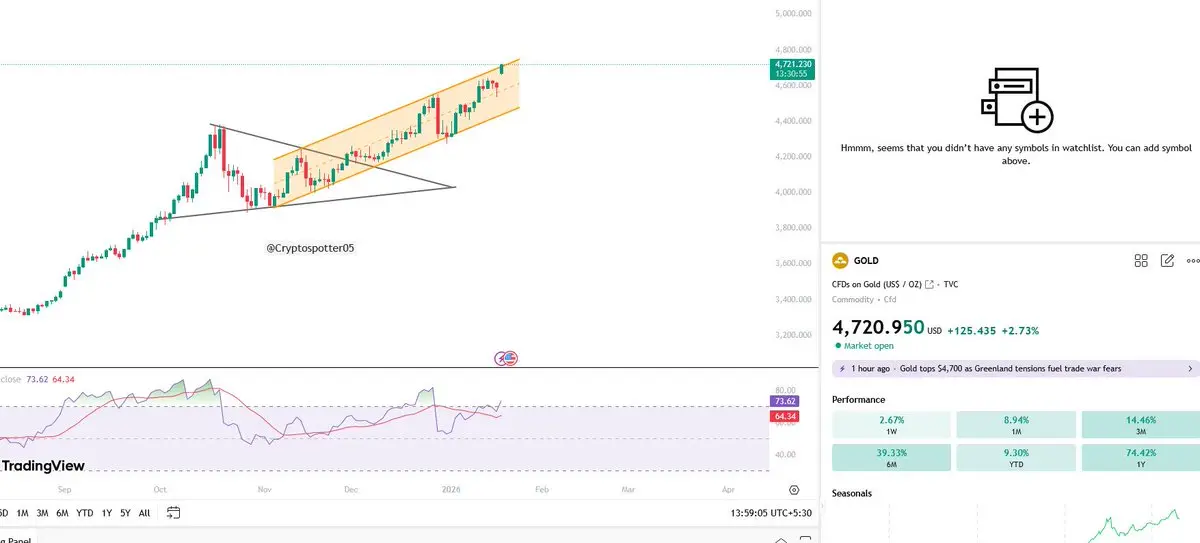The width and height of the screenshot is (1200, 543).
Task: Click the 6M performance tile 39.33%
Action: pyautogui.click(x=891, y=458)
